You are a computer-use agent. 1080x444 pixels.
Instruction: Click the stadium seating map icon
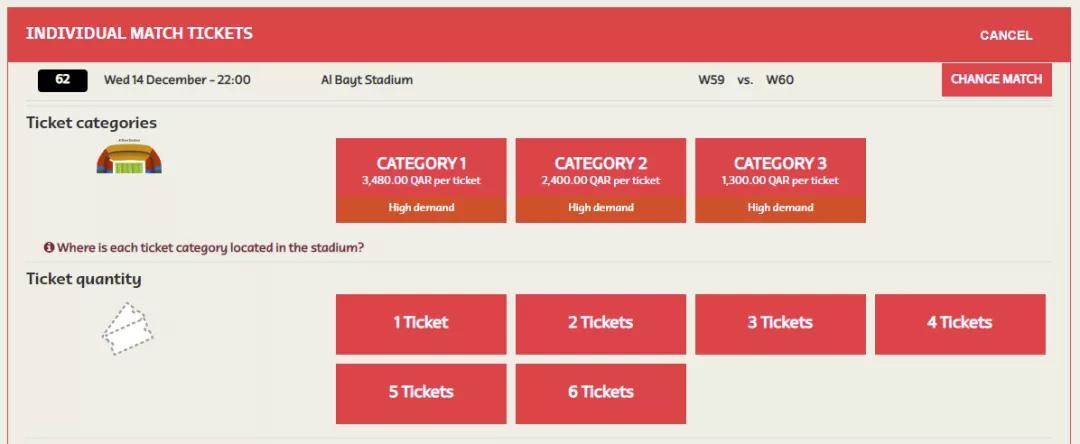(x=129, y=158)
